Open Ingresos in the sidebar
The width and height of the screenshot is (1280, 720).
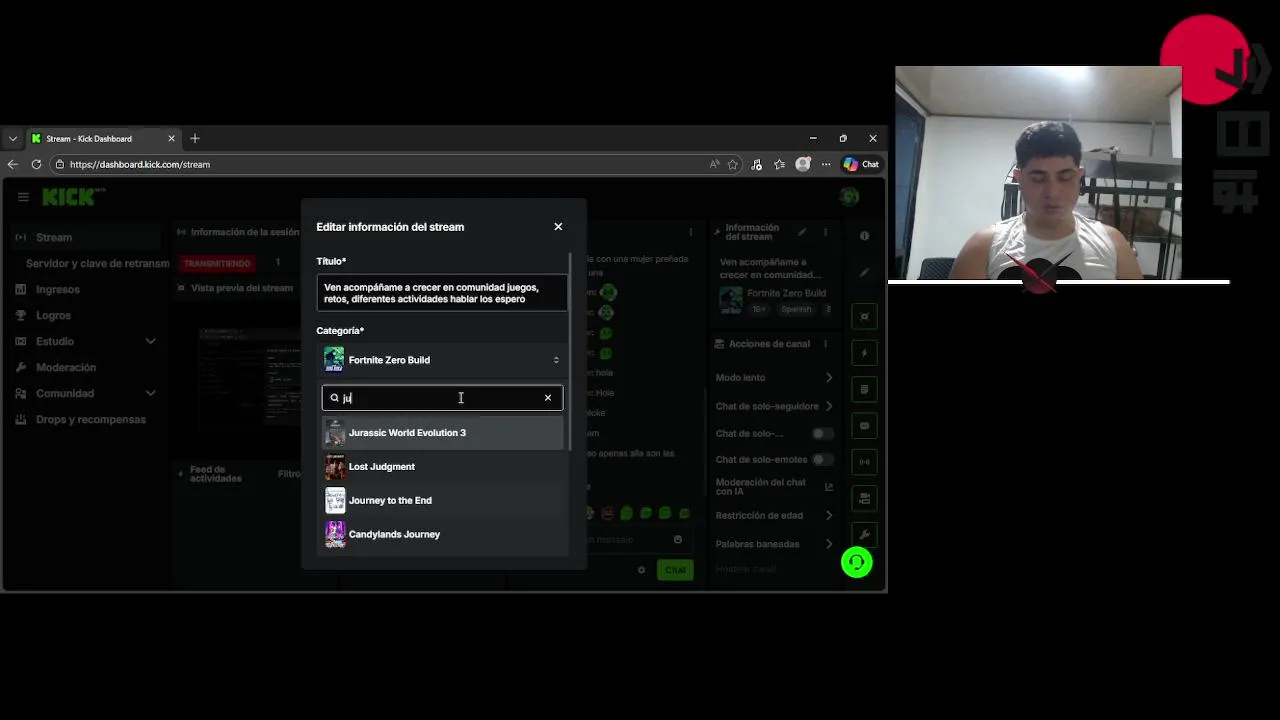click(85, 289)
